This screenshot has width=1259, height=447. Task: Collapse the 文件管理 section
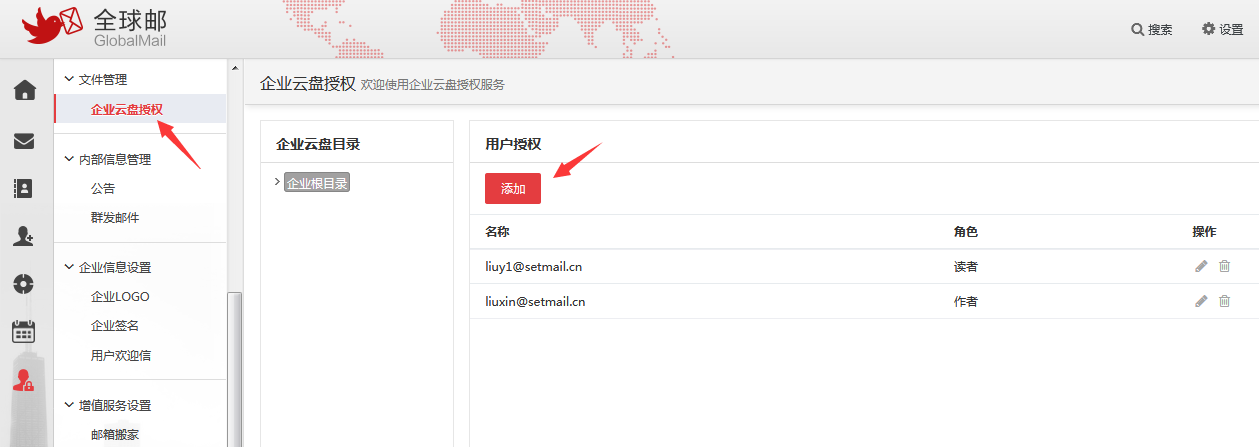point(69,78)
